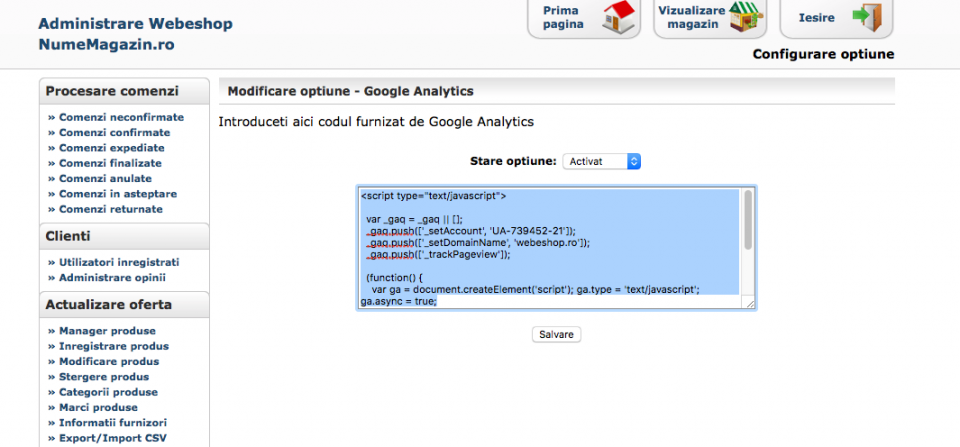Go to Administrare opinii

click(x=112, y=277)
